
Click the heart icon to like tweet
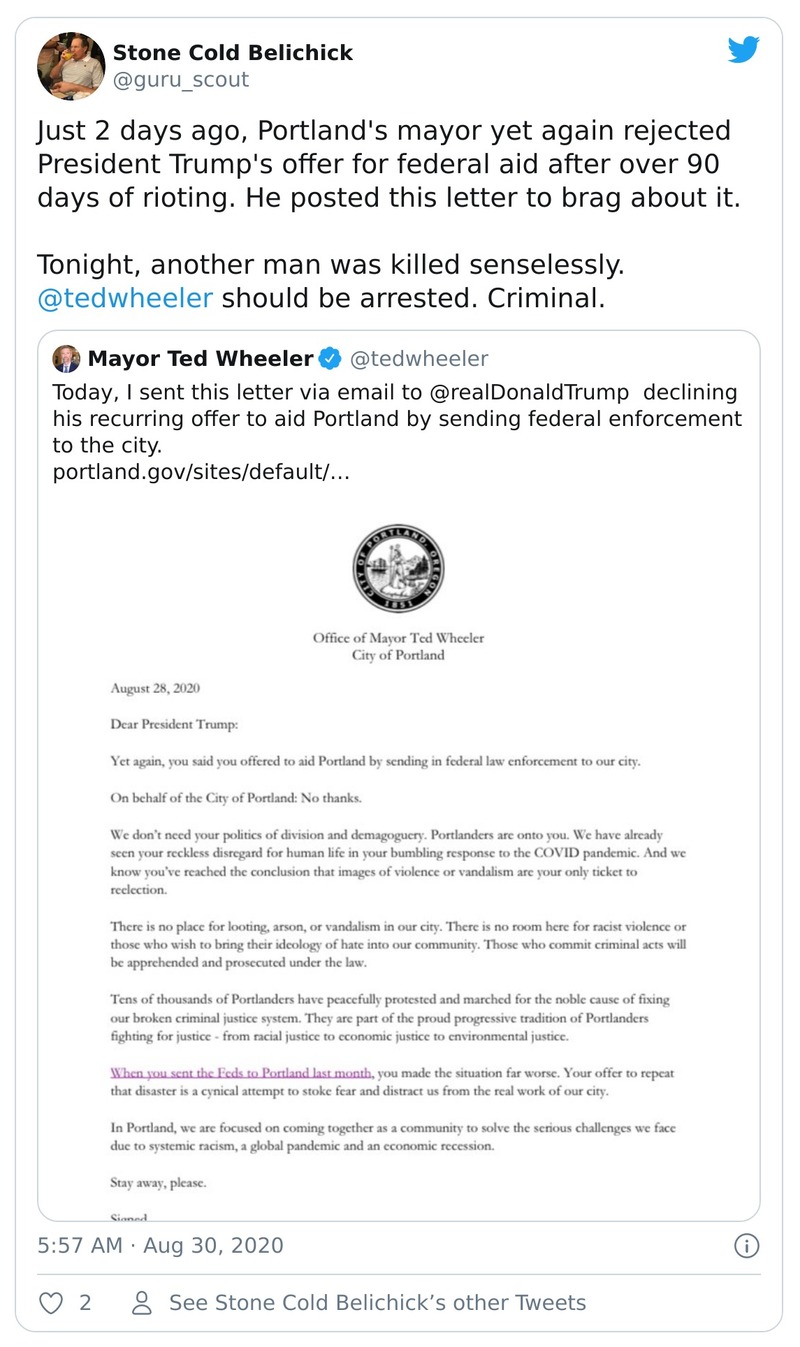(50, 1302)
